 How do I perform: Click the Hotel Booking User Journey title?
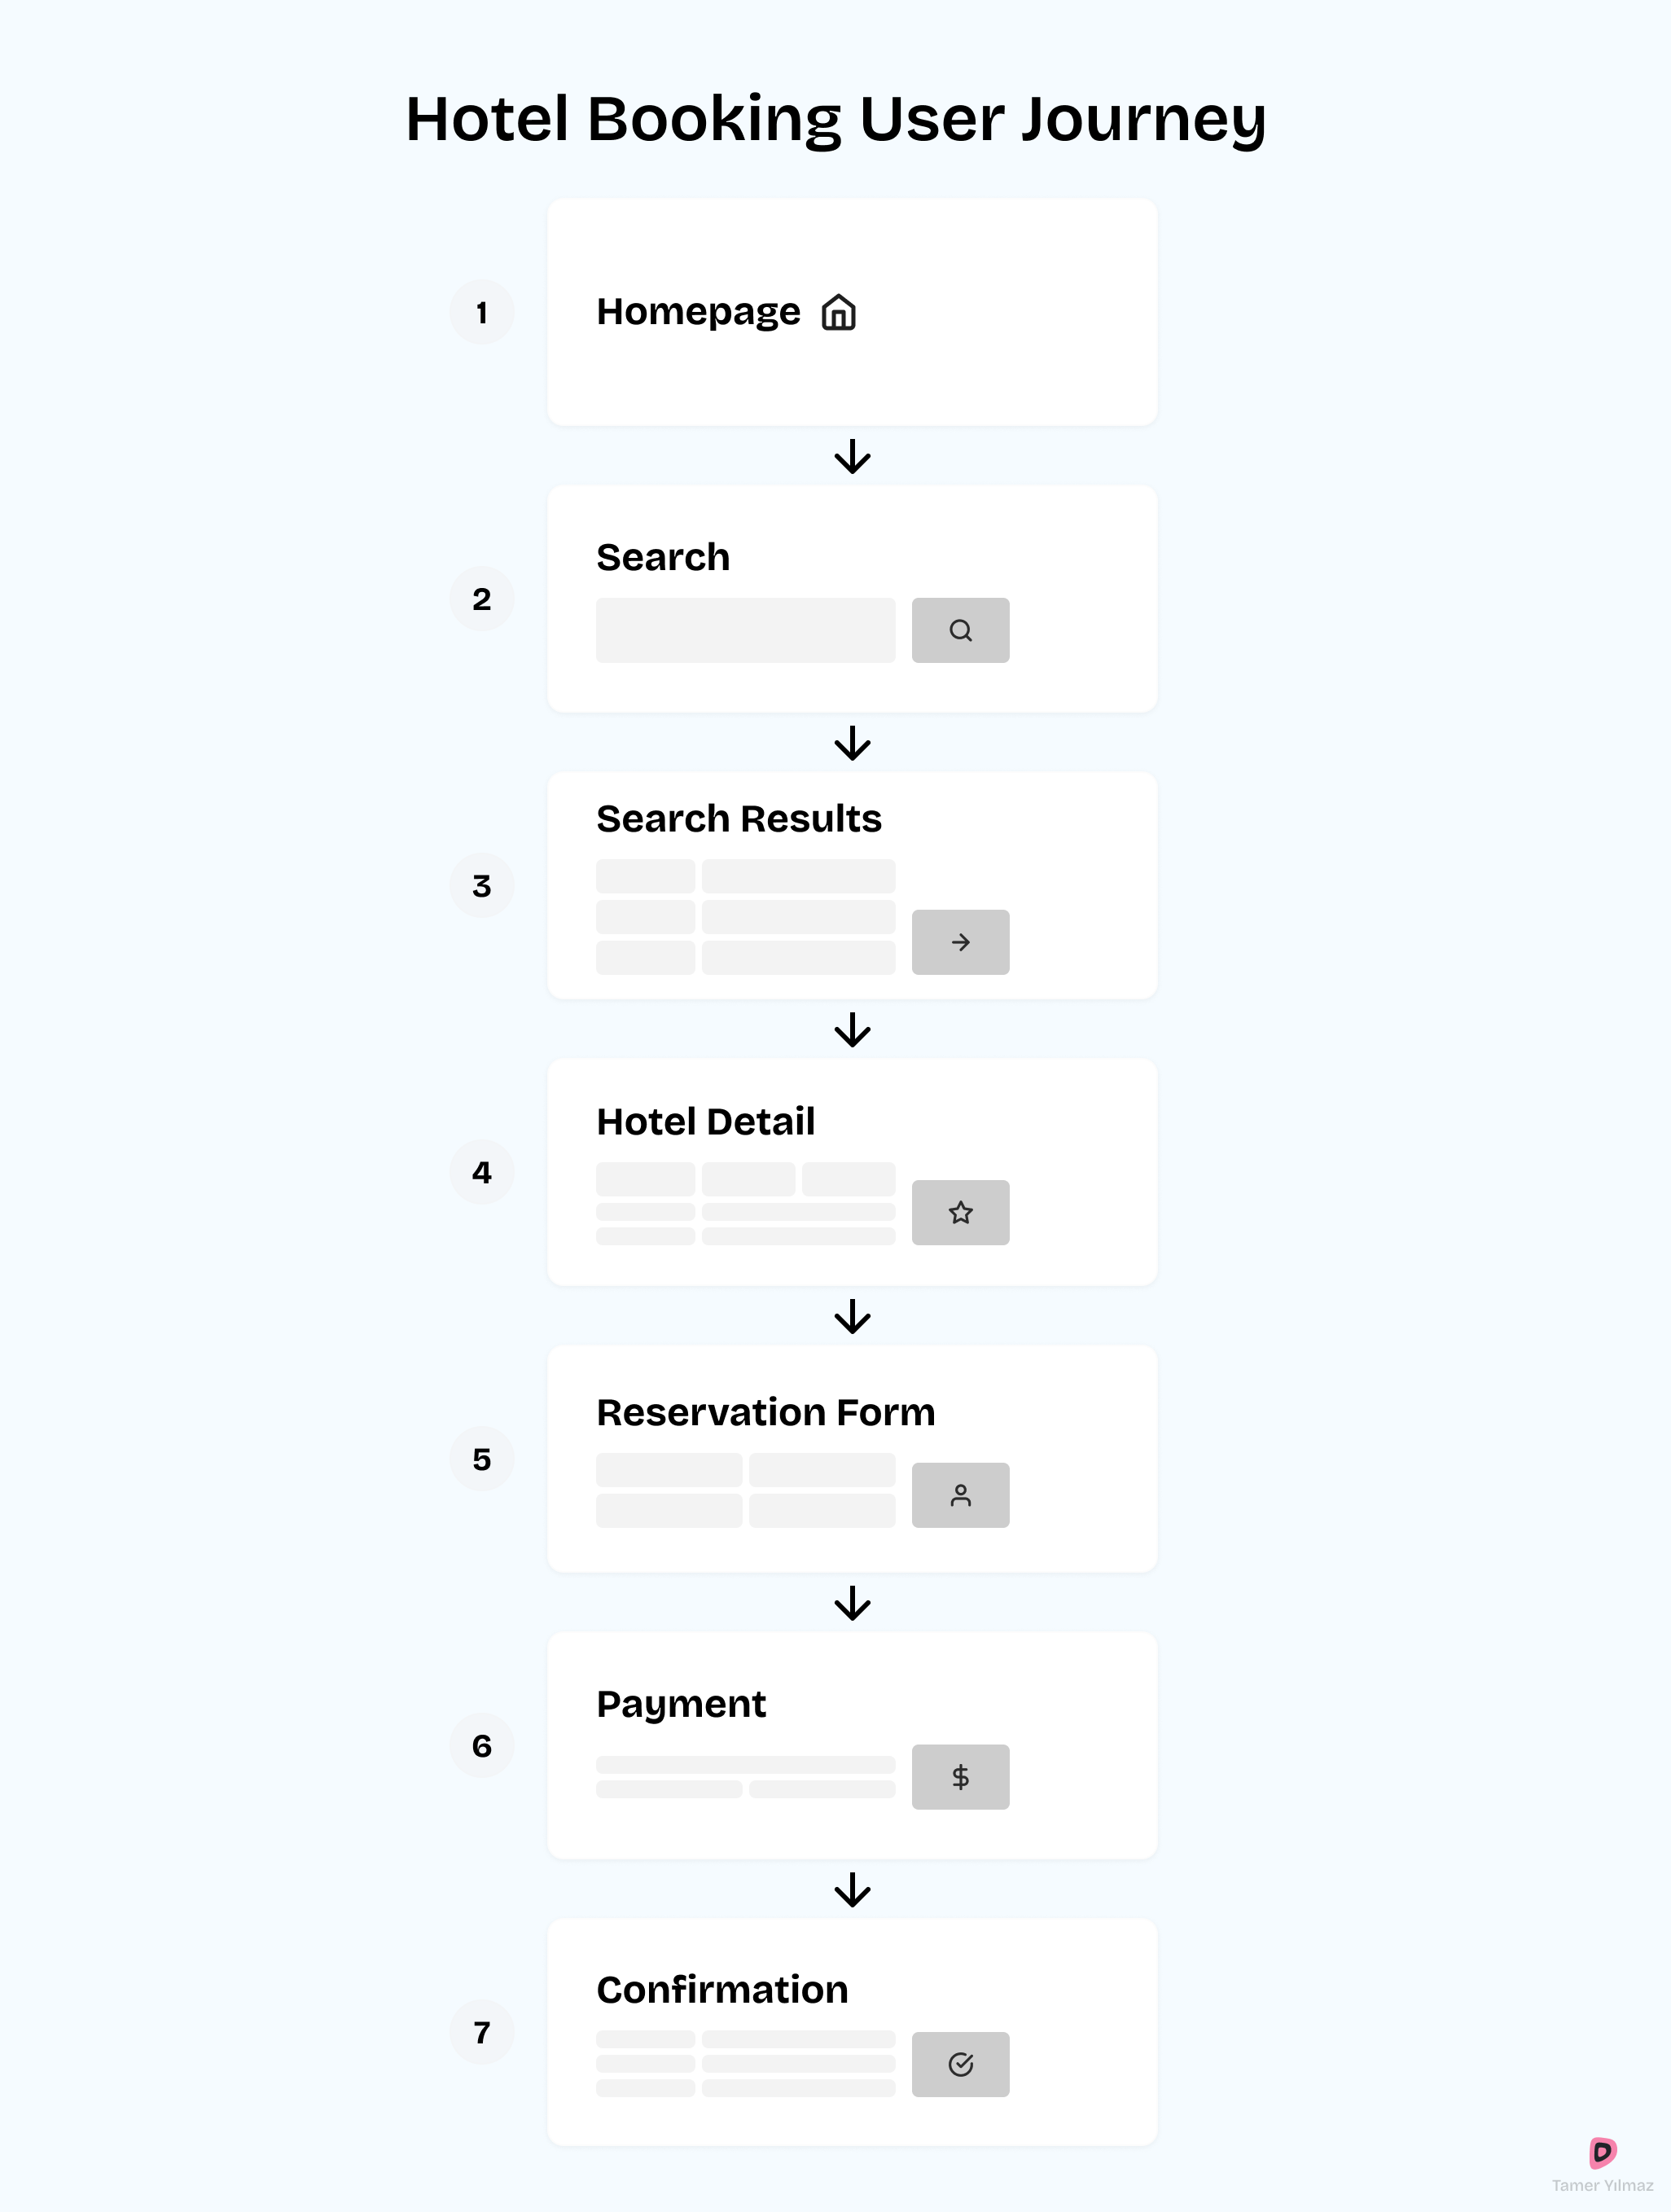click(x=836, y=119)
